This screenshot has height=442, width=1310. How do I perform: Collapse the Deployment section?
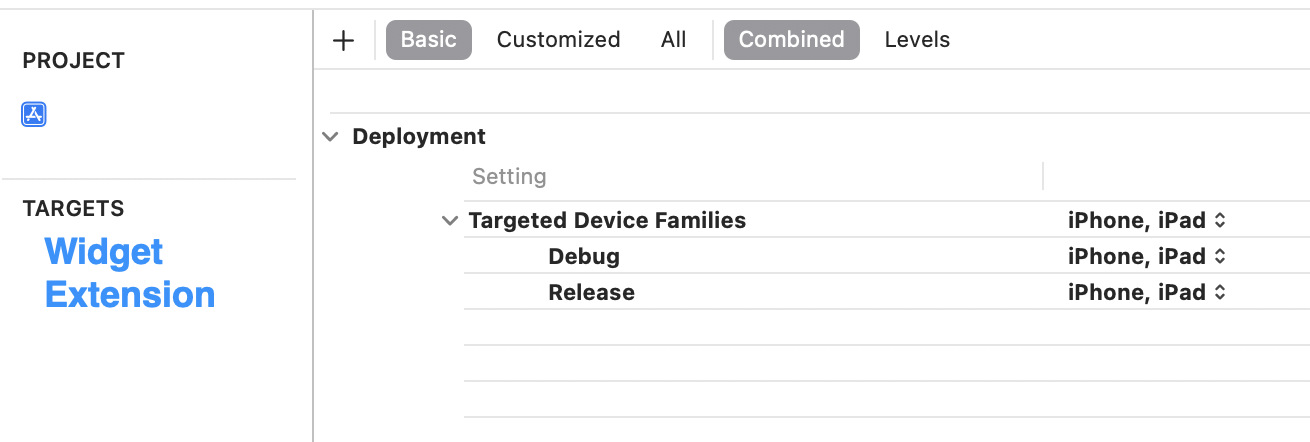pos(330,137)
